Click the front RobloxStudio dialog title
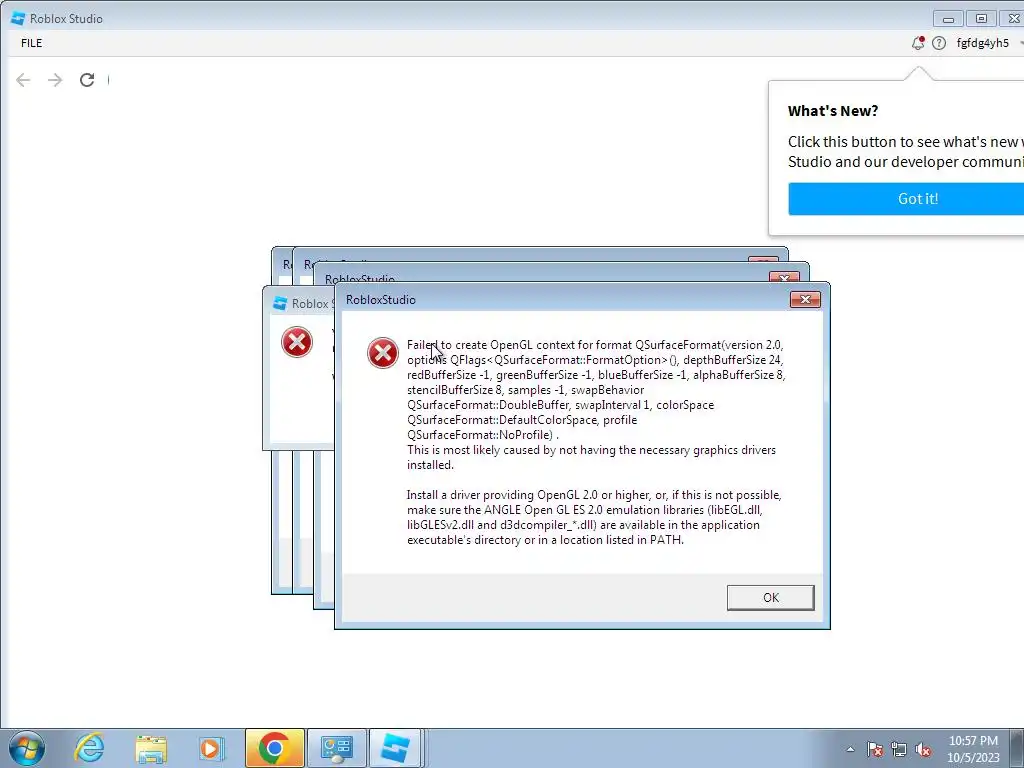This screenshot has height=768, width=1024. tap(381, 300)
